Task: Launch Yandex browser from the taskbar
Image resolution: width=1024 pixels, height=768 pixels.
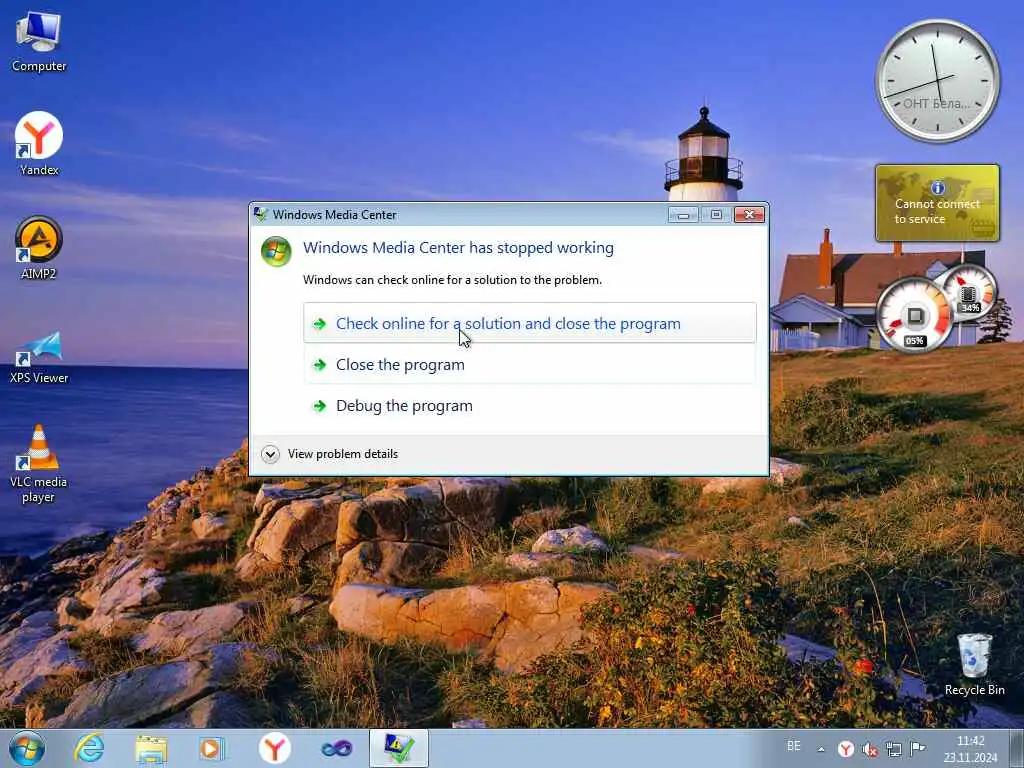Action: tap(274, 748)
